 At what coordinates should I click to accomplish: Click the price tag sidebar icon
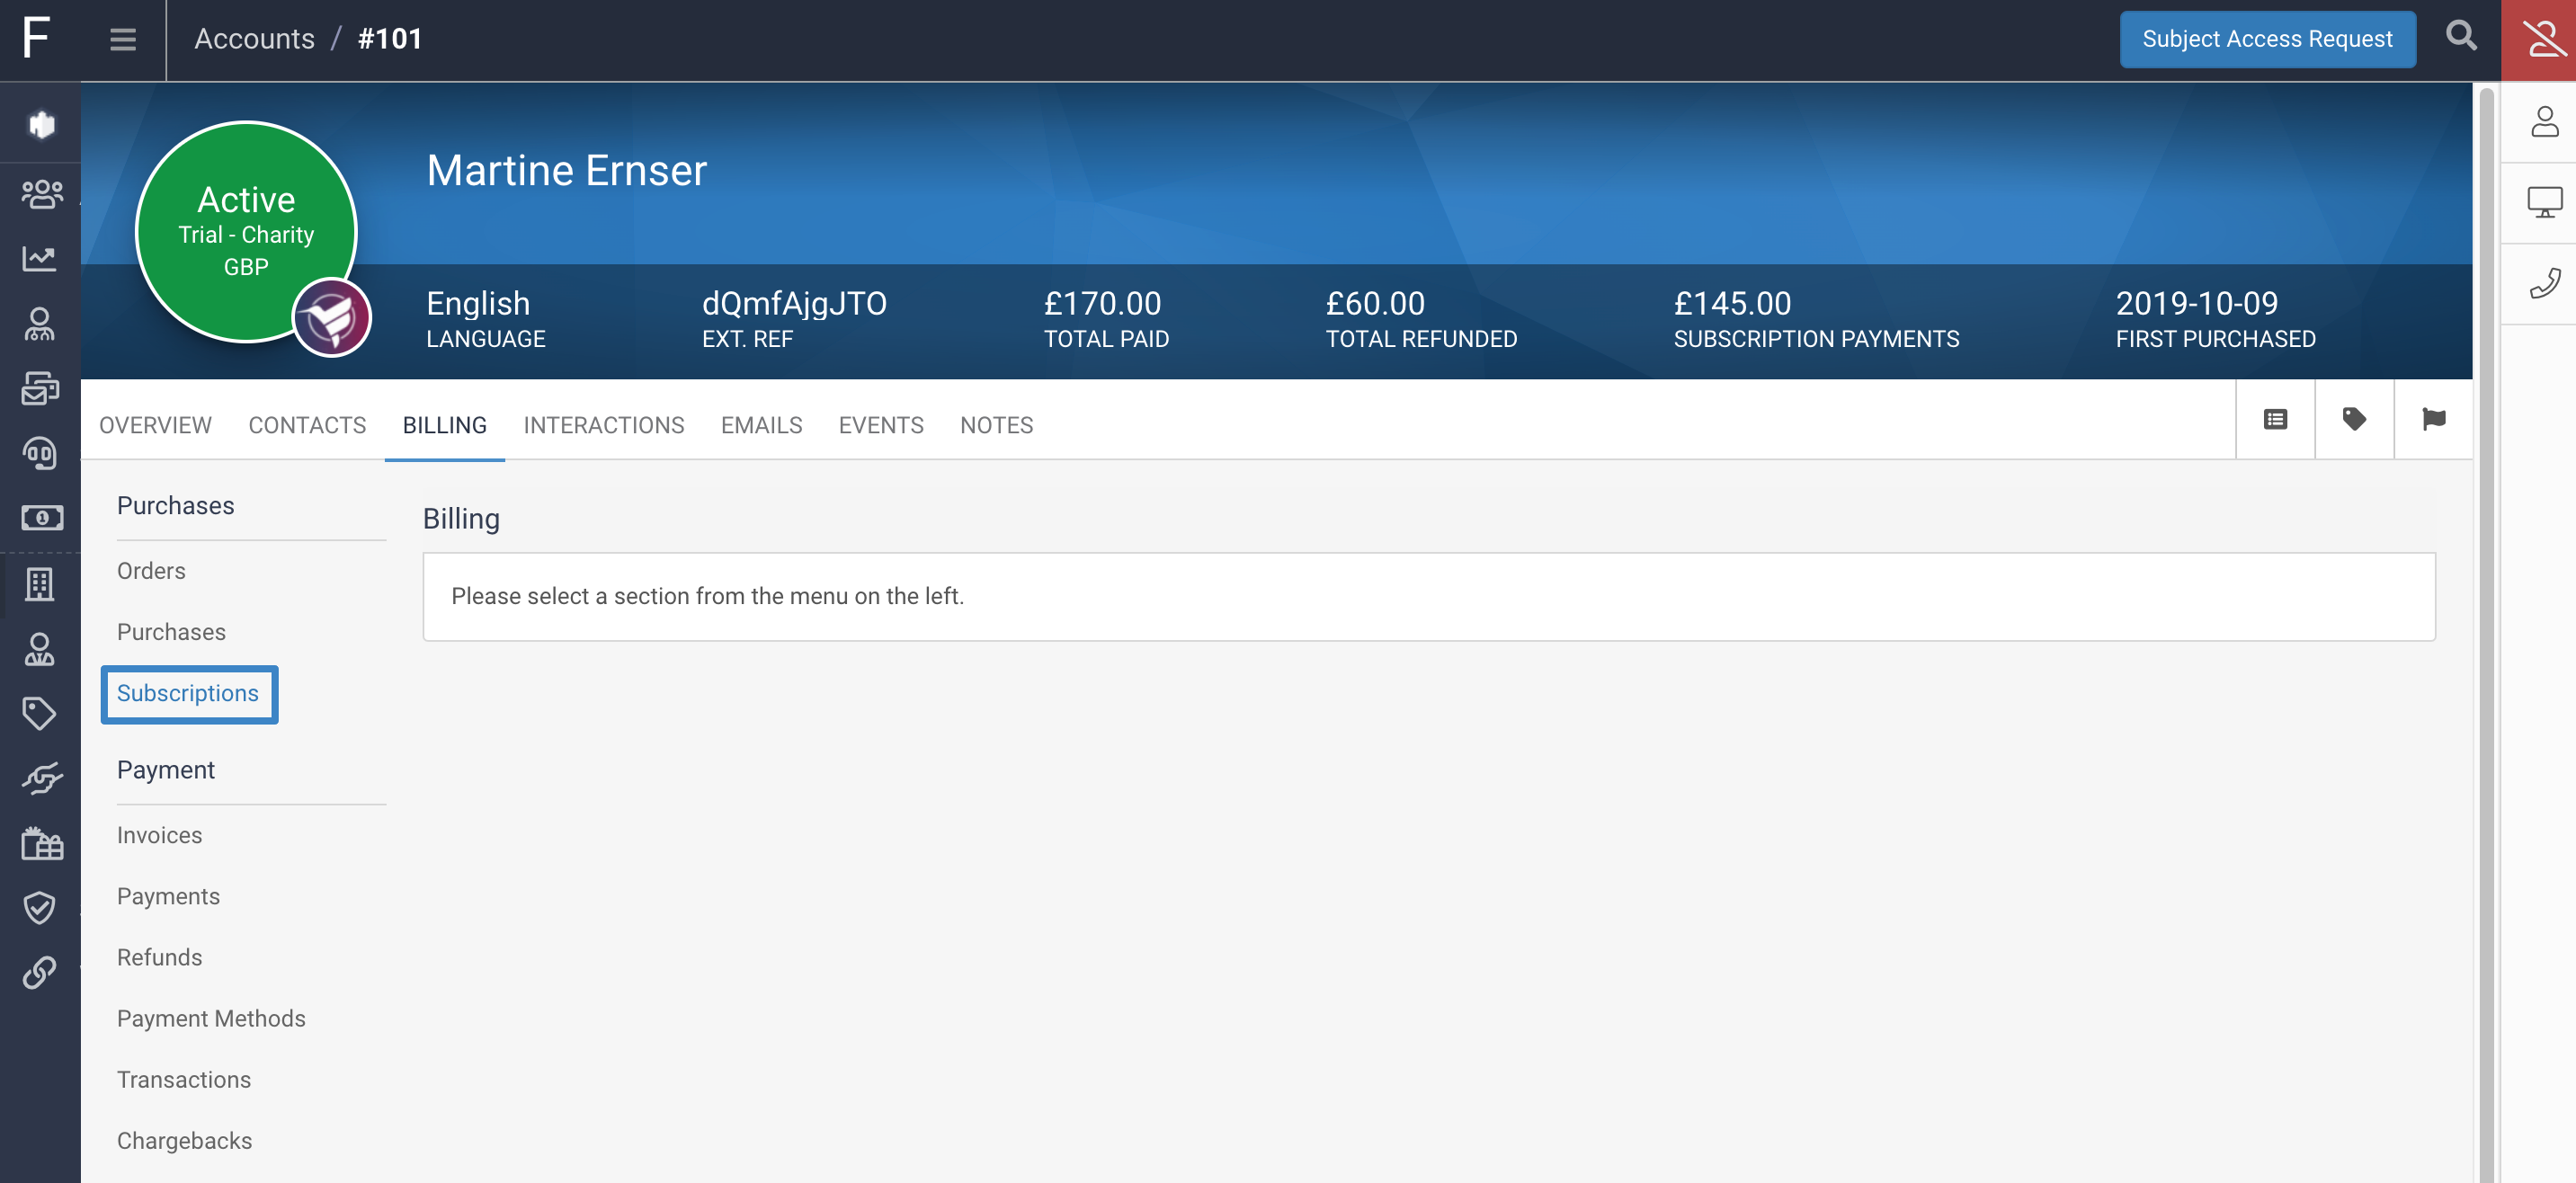tap(39, 713)
